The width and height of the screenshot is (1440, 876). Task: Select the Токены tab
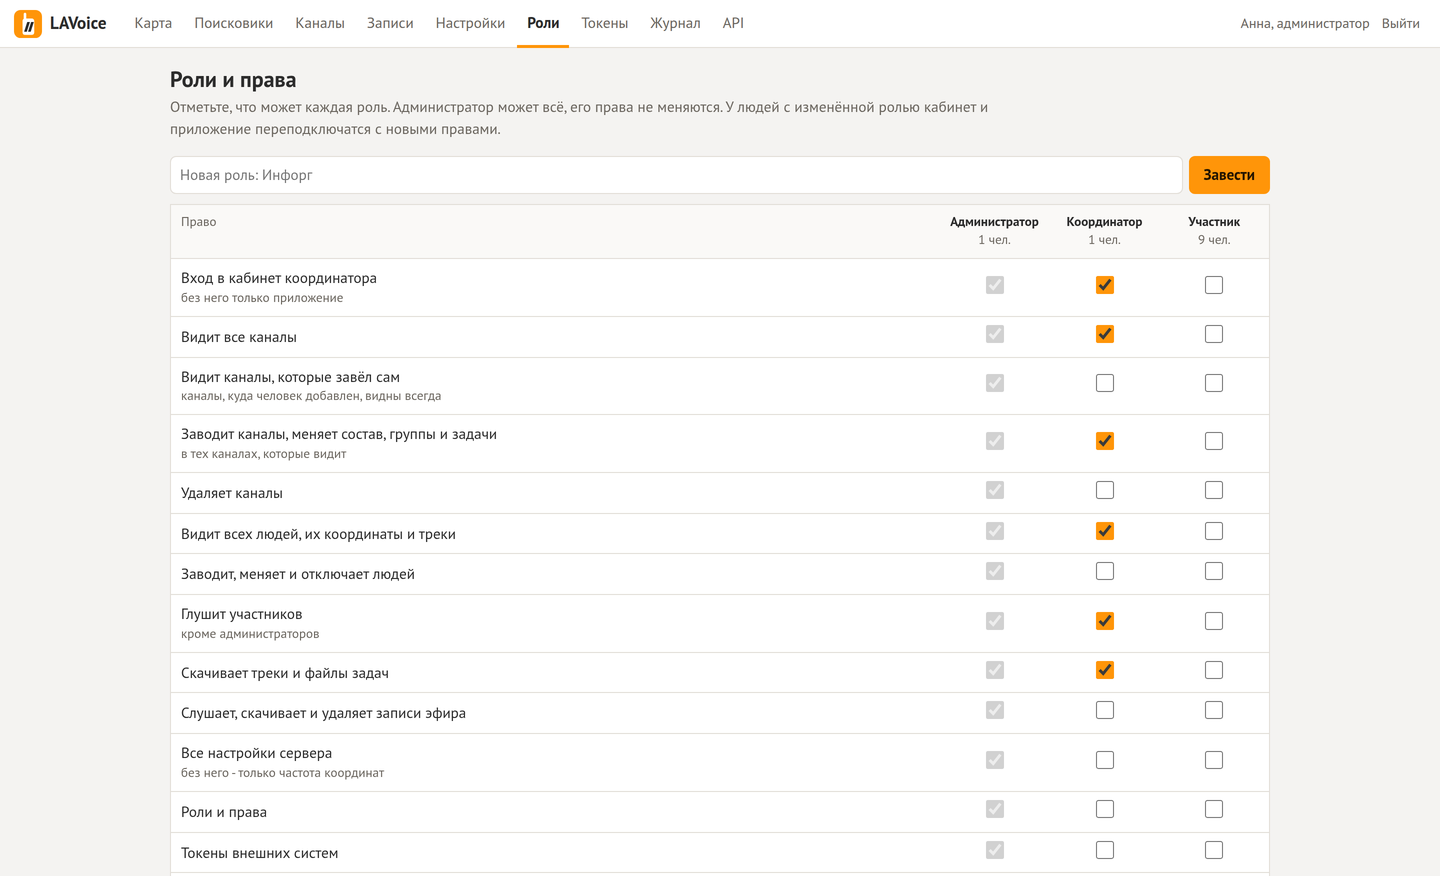(x=605, y=23)
